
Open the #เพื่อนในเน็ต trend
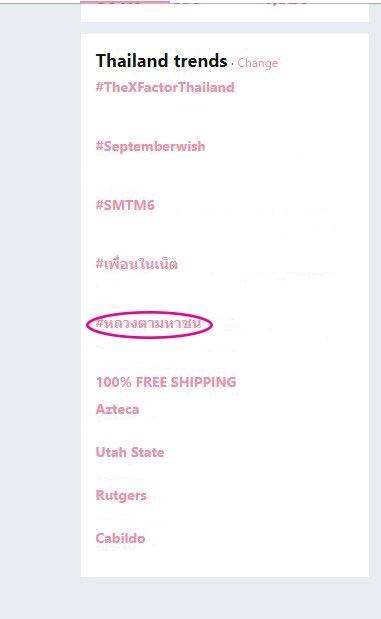click(x=137, y=263)
